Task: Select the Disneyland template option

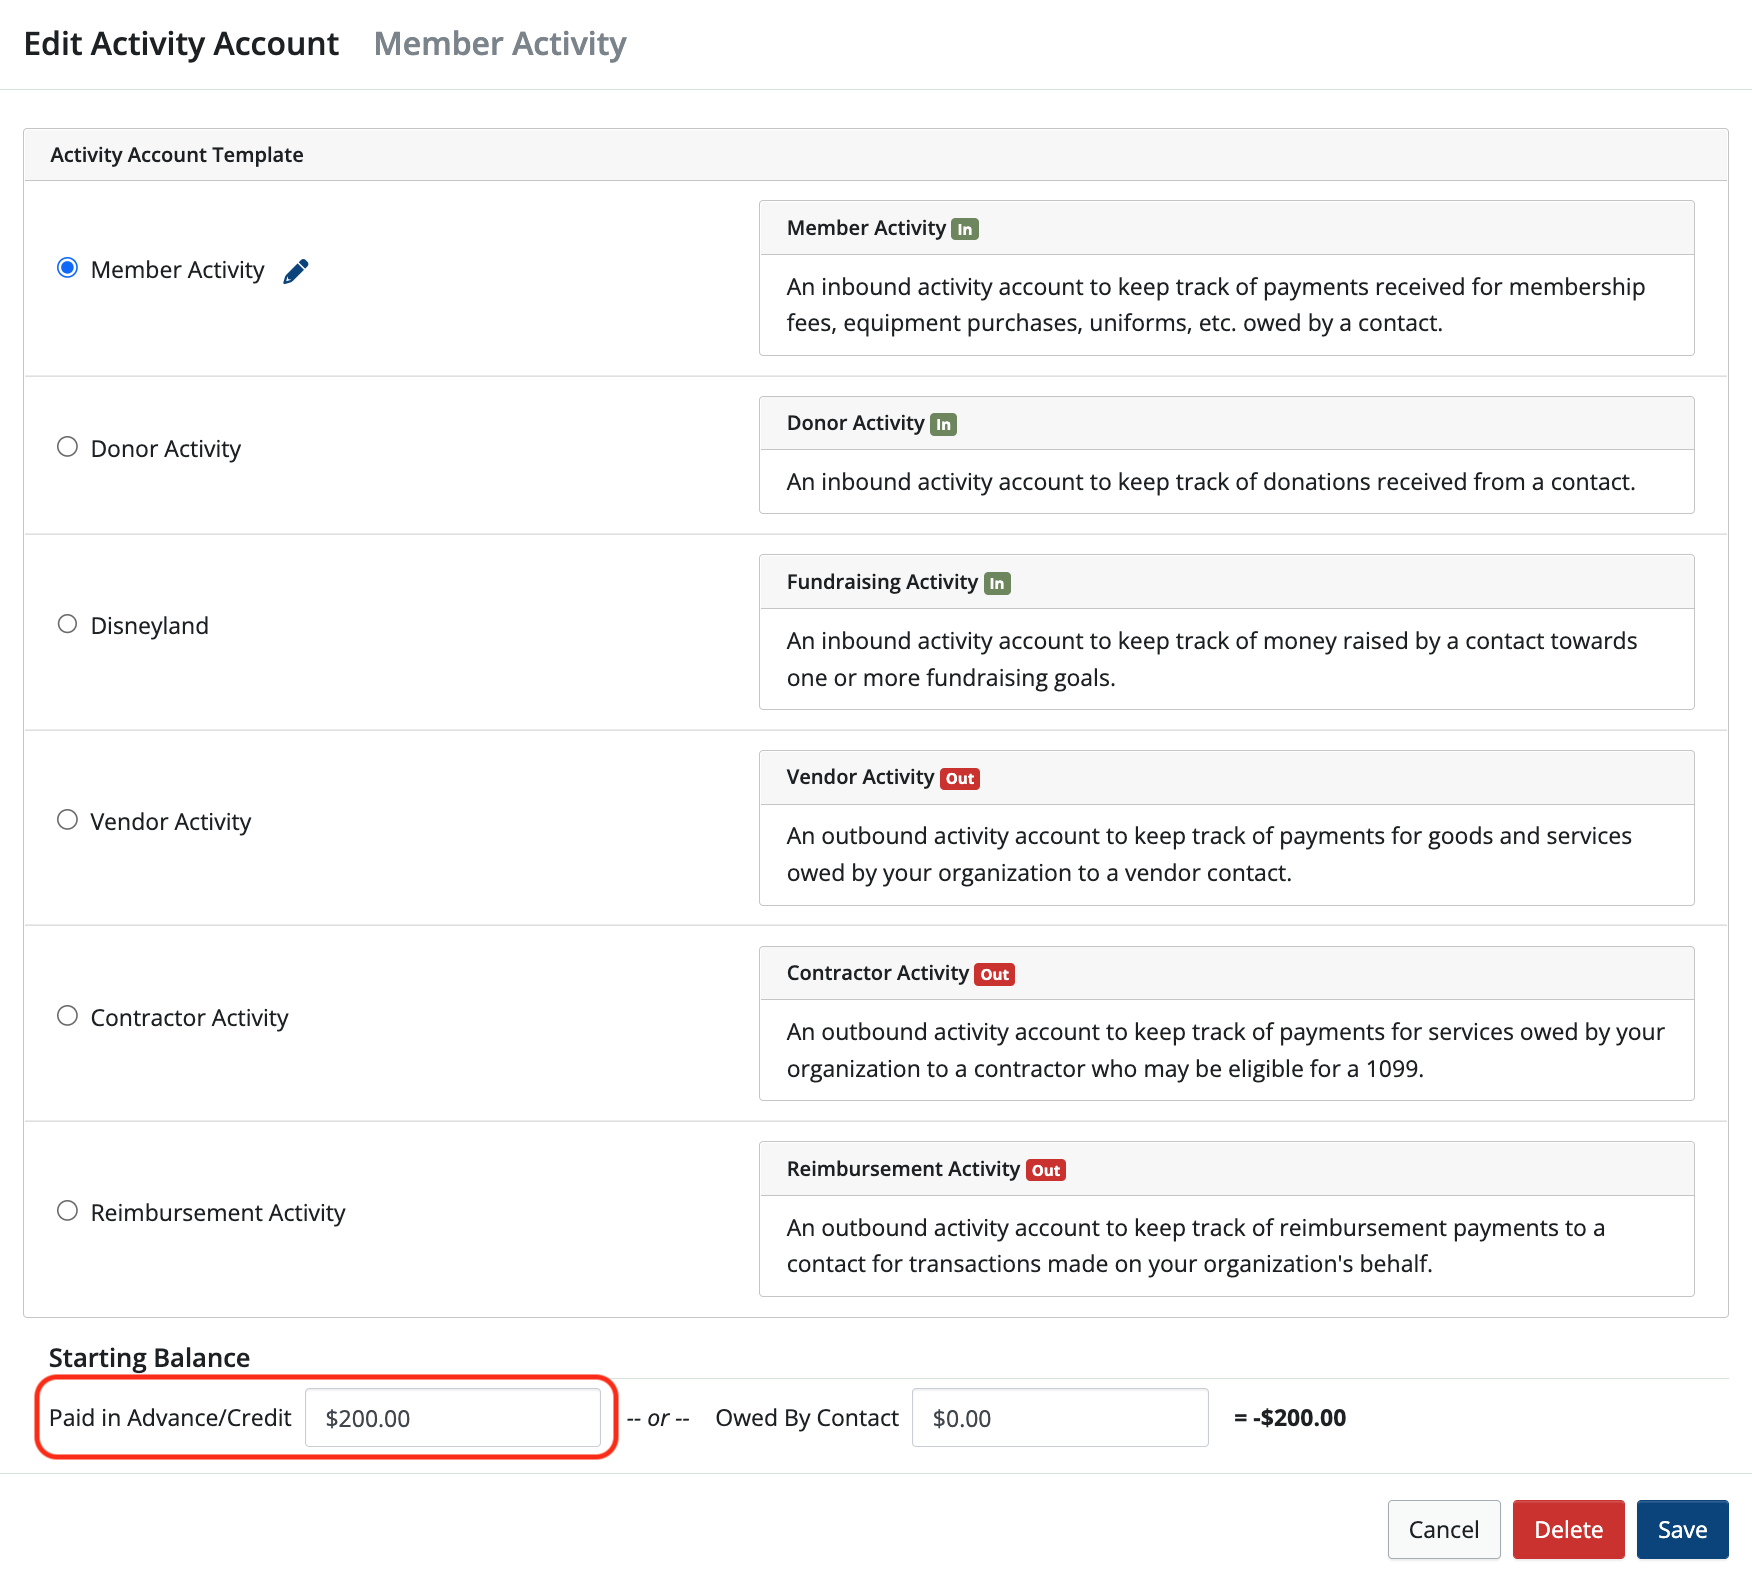Action: (x=67, y=623)
